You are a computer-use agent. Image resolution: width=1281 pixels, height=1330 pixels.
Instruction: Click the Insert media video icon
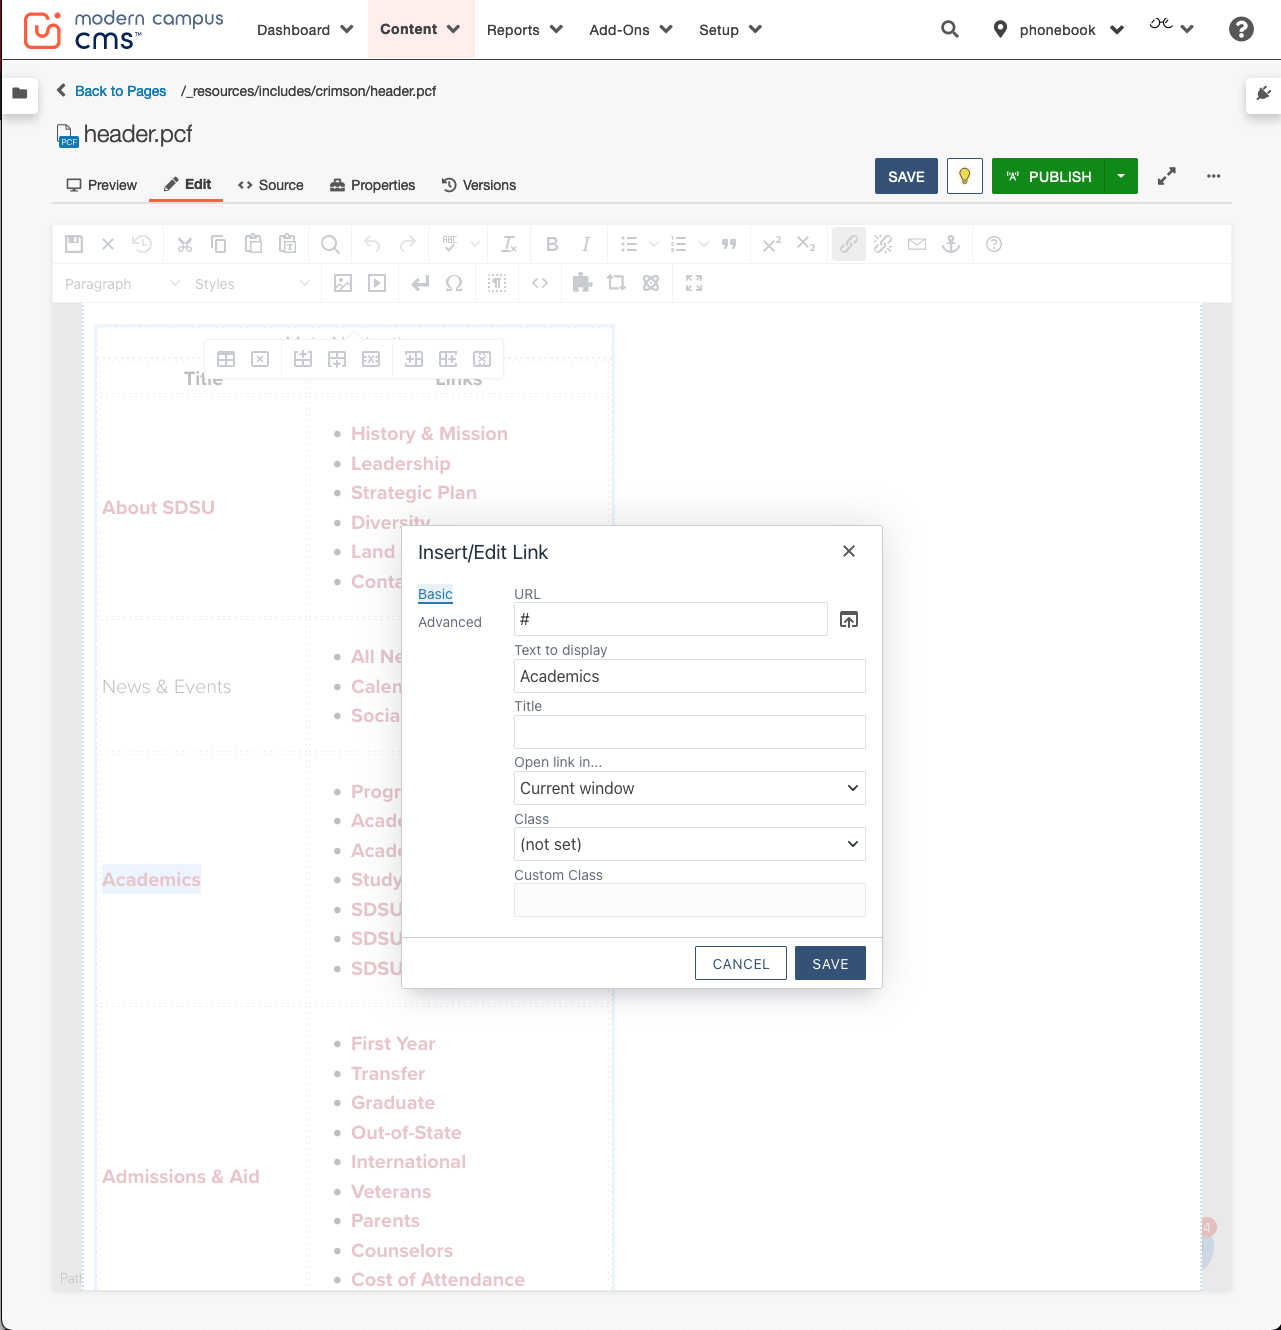point(377,283)
